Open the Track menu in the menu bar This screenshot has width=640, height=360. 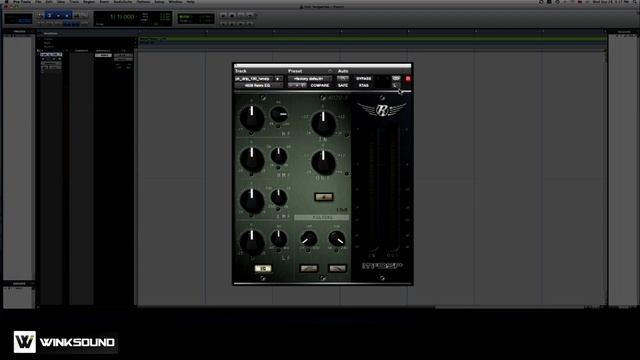pyautogui.click(x=74, y=2)
